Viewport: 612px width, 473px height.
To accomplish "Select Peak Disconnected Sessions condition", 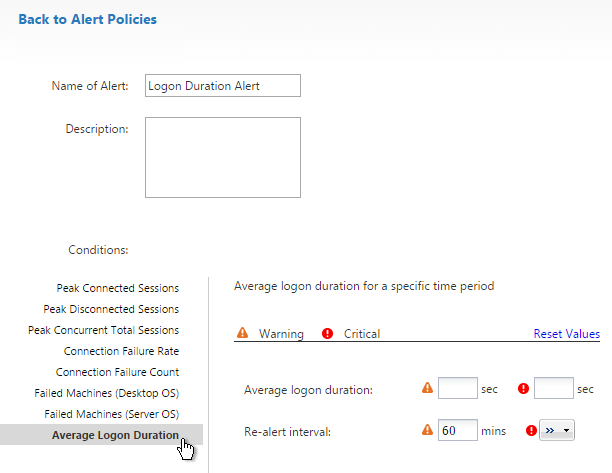I will (x=111, y=309).
